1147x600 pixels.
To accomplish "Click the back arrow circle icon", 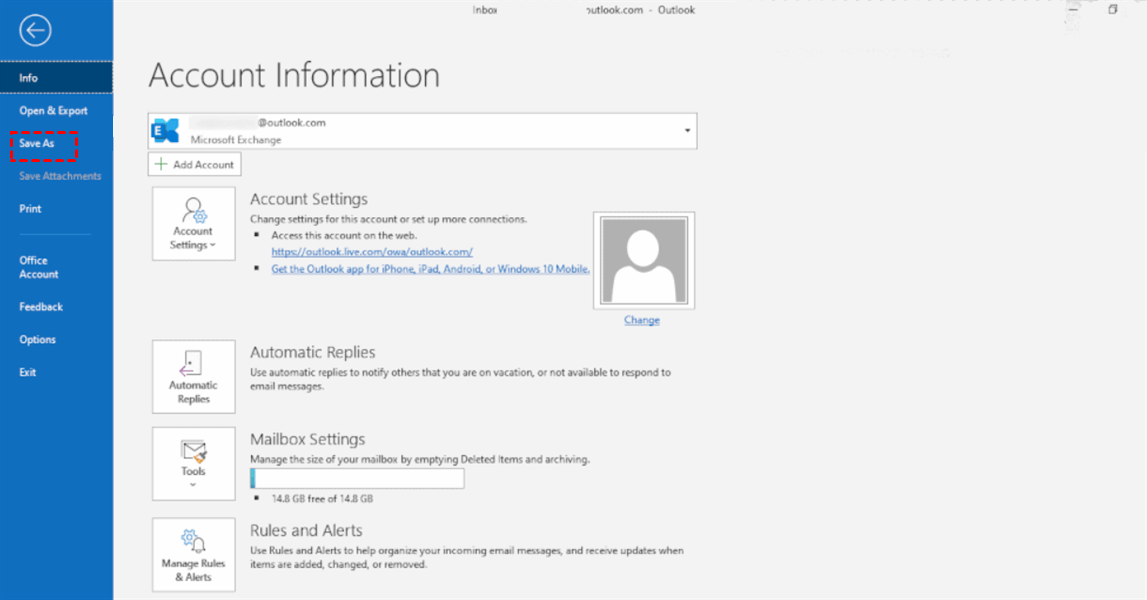I will (x=35, y=31).
